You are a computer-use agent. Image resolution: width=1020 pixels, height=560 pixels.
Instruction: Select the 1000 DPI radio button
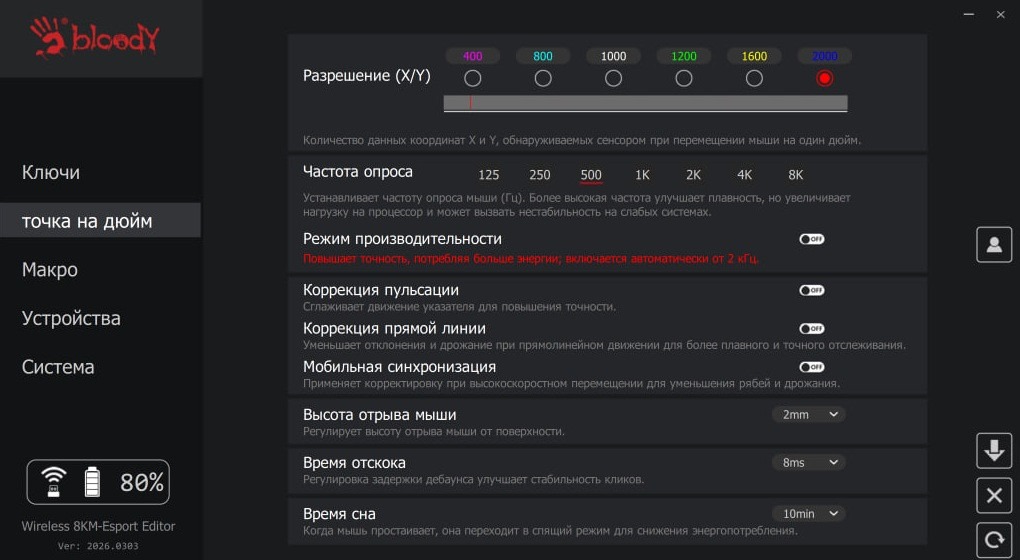pyautogui.click(x=613, y=79)
